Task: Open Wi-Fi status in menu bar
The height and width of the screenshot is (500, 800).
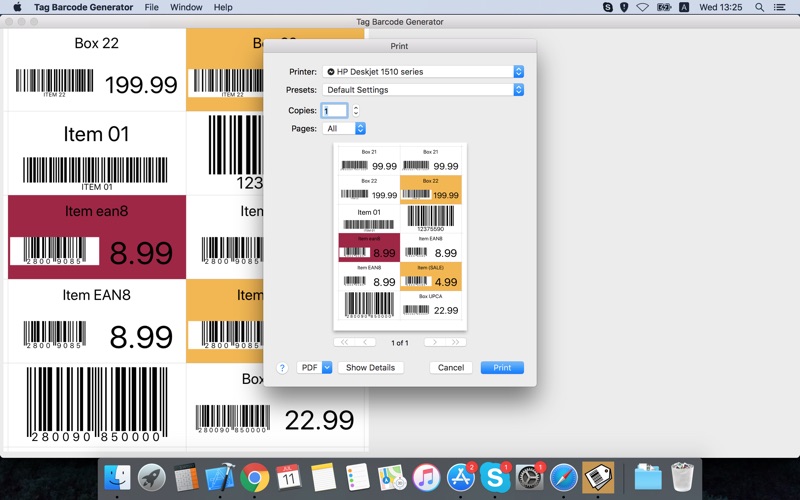Action: click(x=642, y=7)
